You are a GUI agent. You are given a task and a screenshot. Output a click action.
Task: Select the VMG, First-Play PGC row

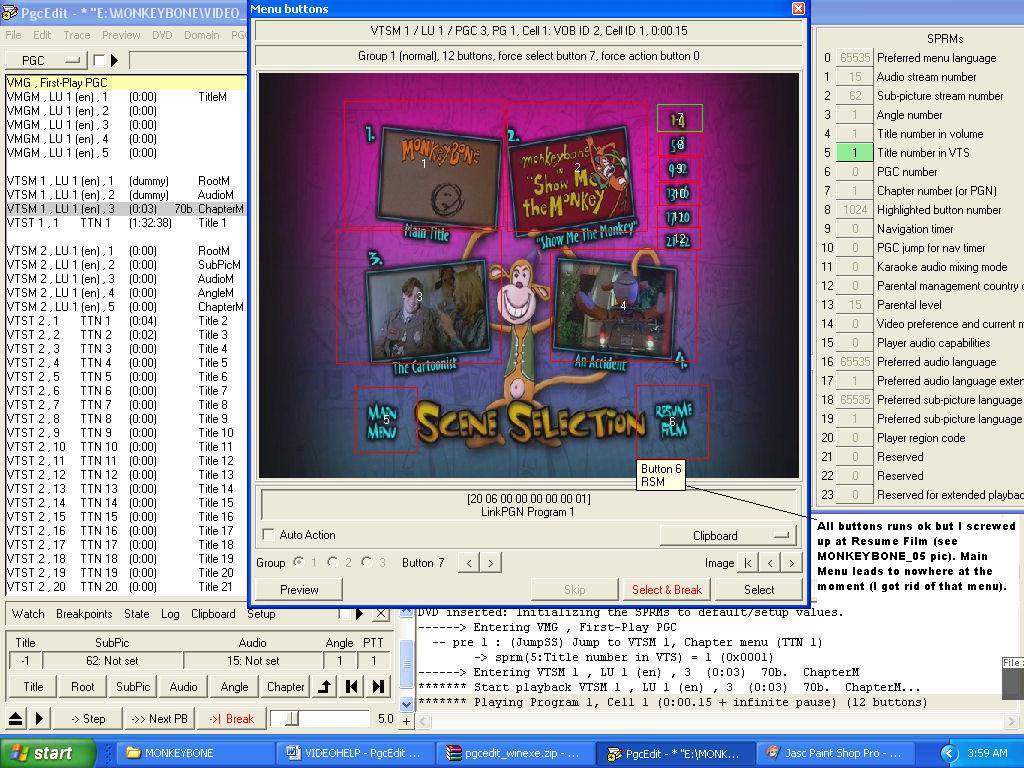tap(125, 82)
